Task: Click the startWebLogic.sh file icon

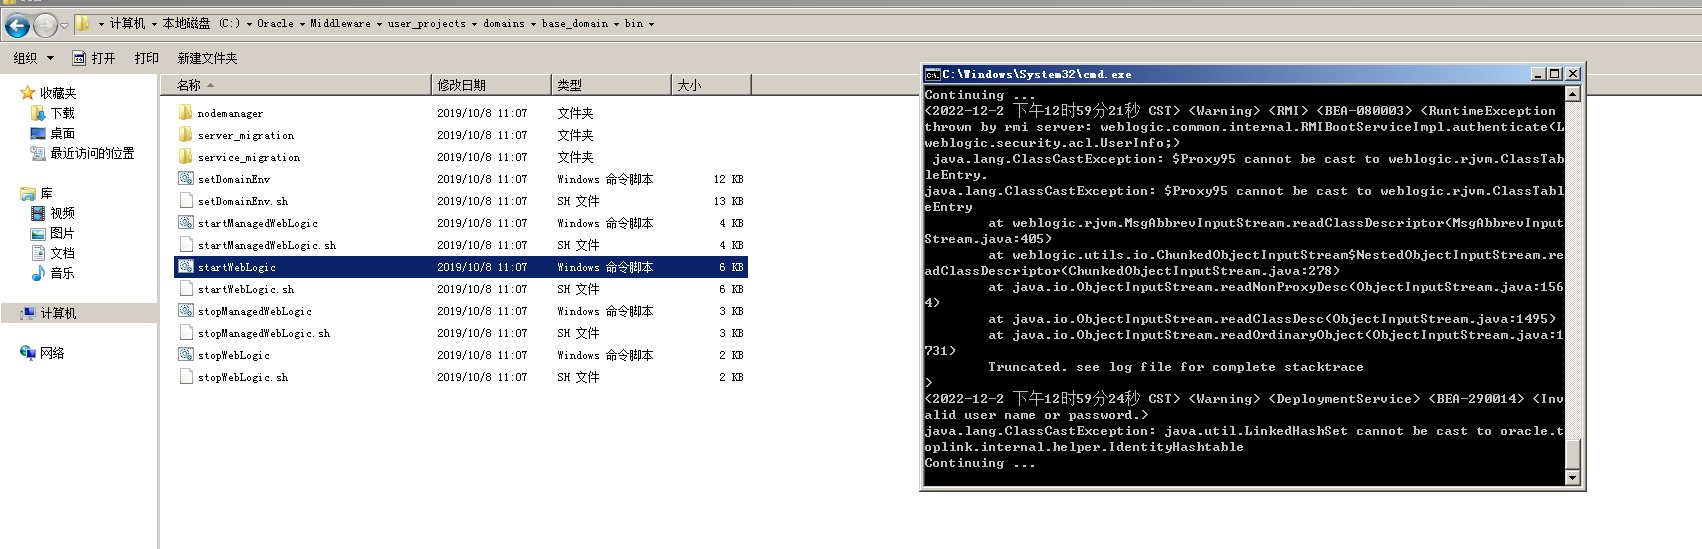Action: click(186, 288)
